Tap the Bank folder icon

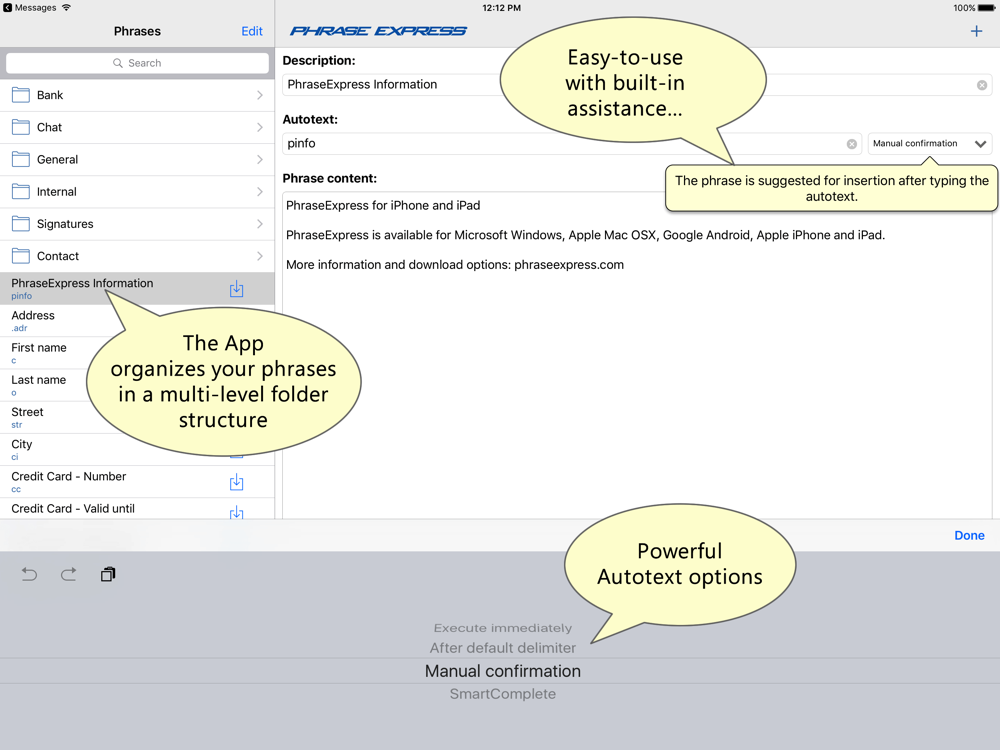[x=20, y=95]
